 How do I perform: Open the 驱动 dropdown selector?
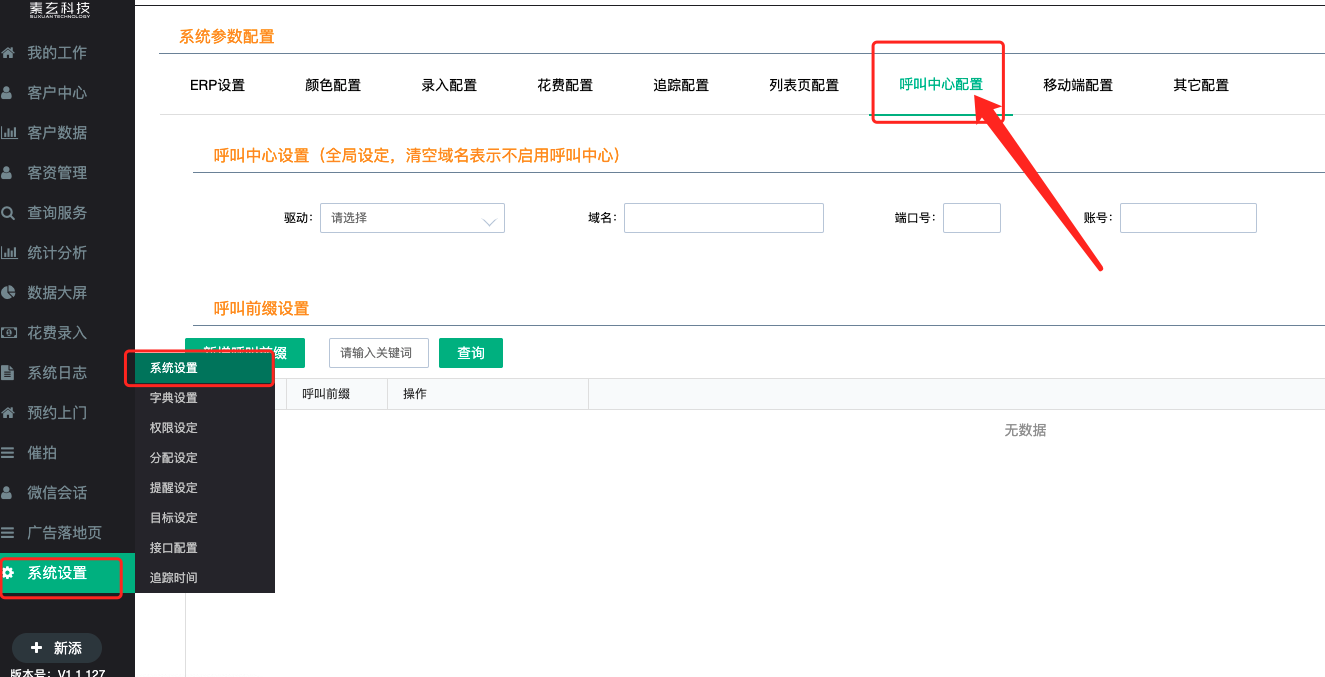tap(400, 218)
